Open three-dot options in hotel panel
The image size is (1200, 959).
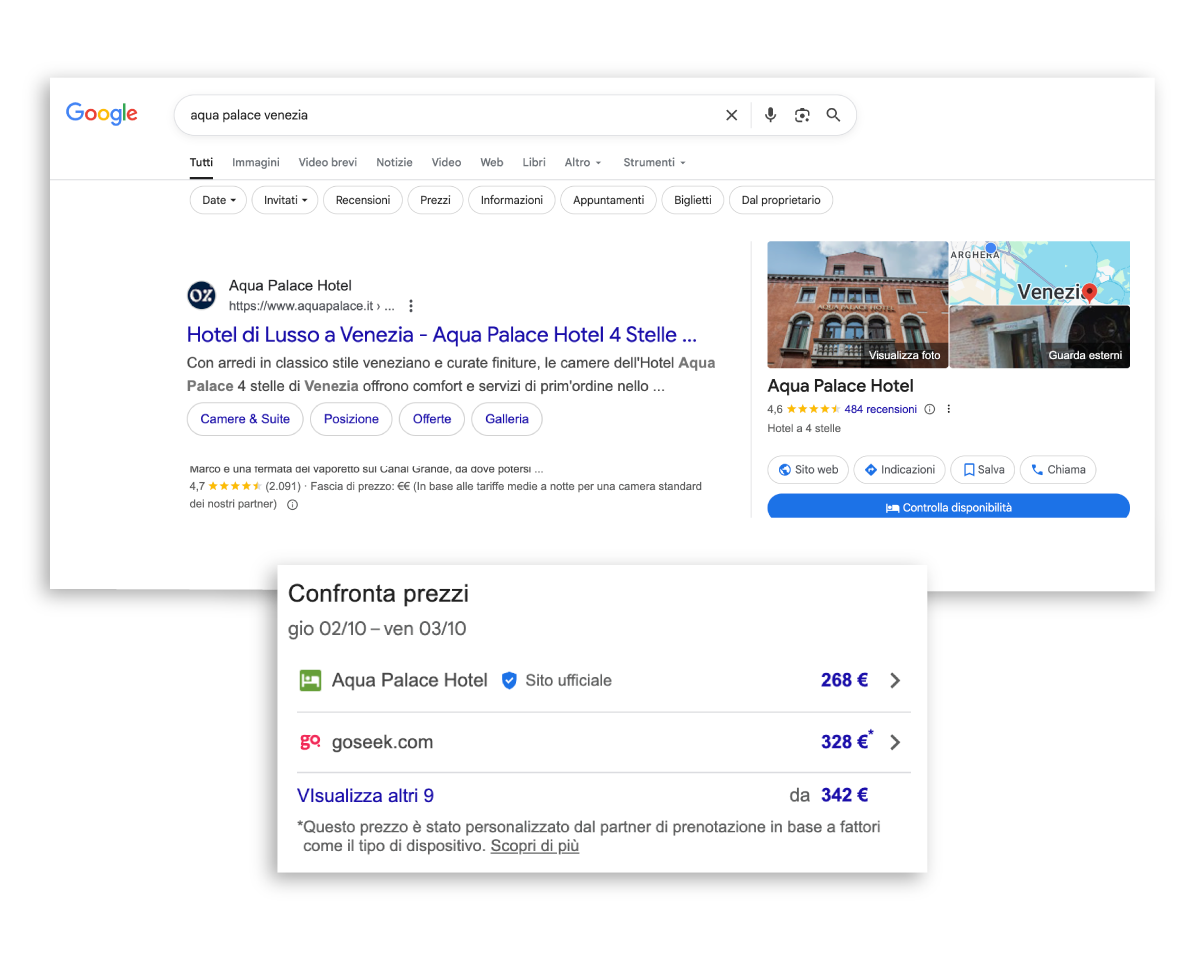pyautogui.click(x=949, y=409)
